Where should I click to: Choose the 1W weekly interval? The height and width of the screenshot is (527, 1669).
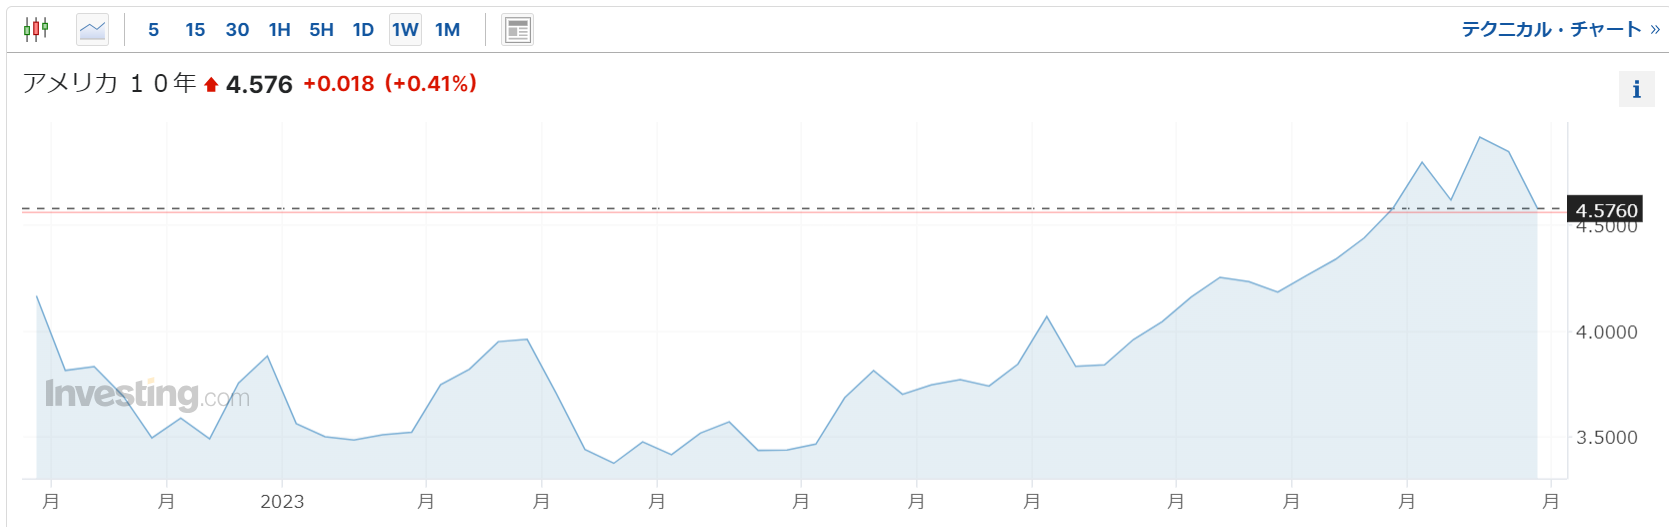coord(405,30)
